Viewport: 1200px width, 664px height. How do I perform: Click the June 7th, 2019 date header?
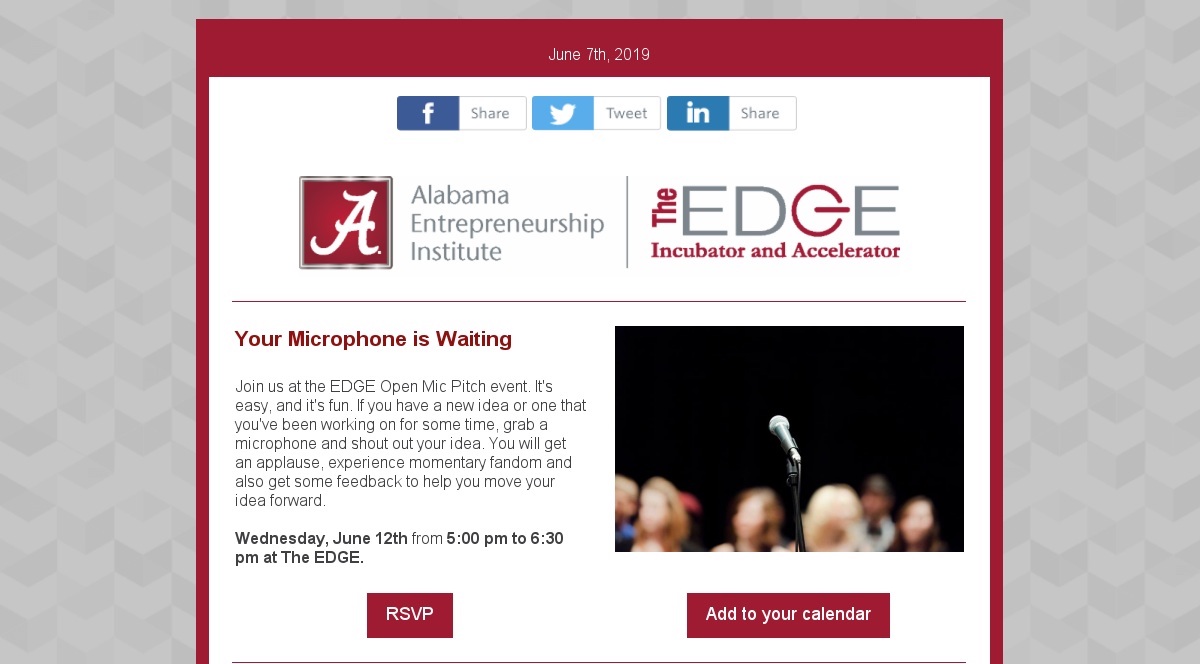[x=599, y=54]
